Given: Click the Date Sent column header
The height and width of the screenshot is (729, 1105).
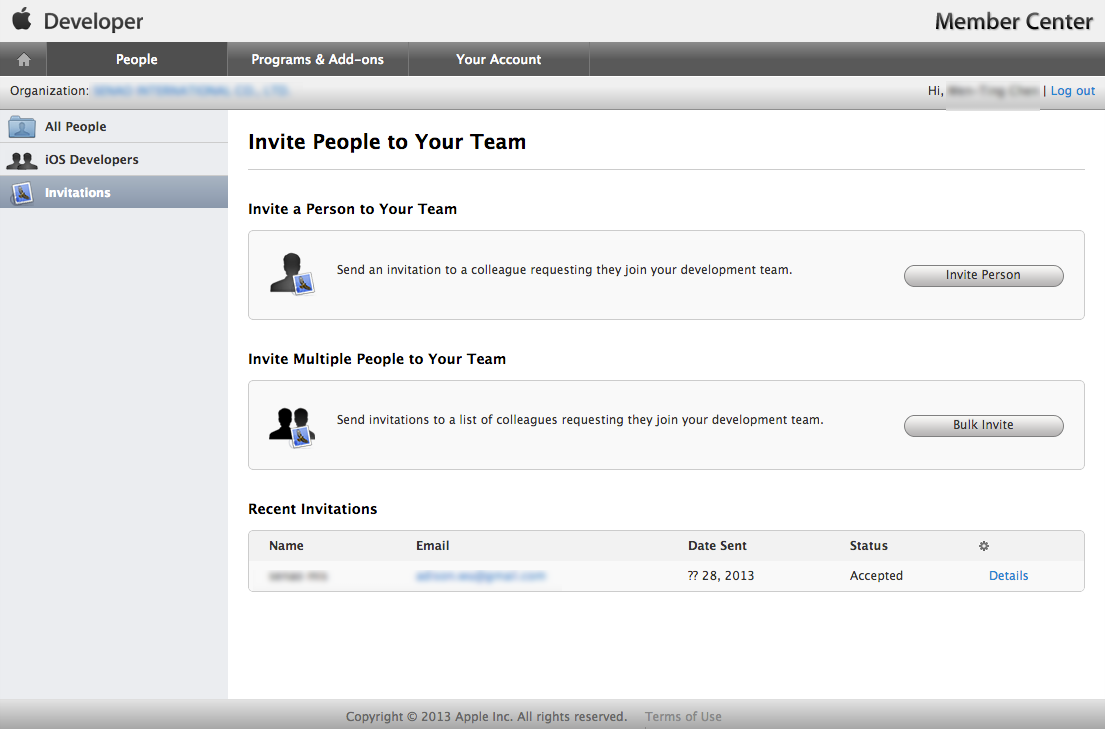Looking at the screenshot, I should 717,546.
